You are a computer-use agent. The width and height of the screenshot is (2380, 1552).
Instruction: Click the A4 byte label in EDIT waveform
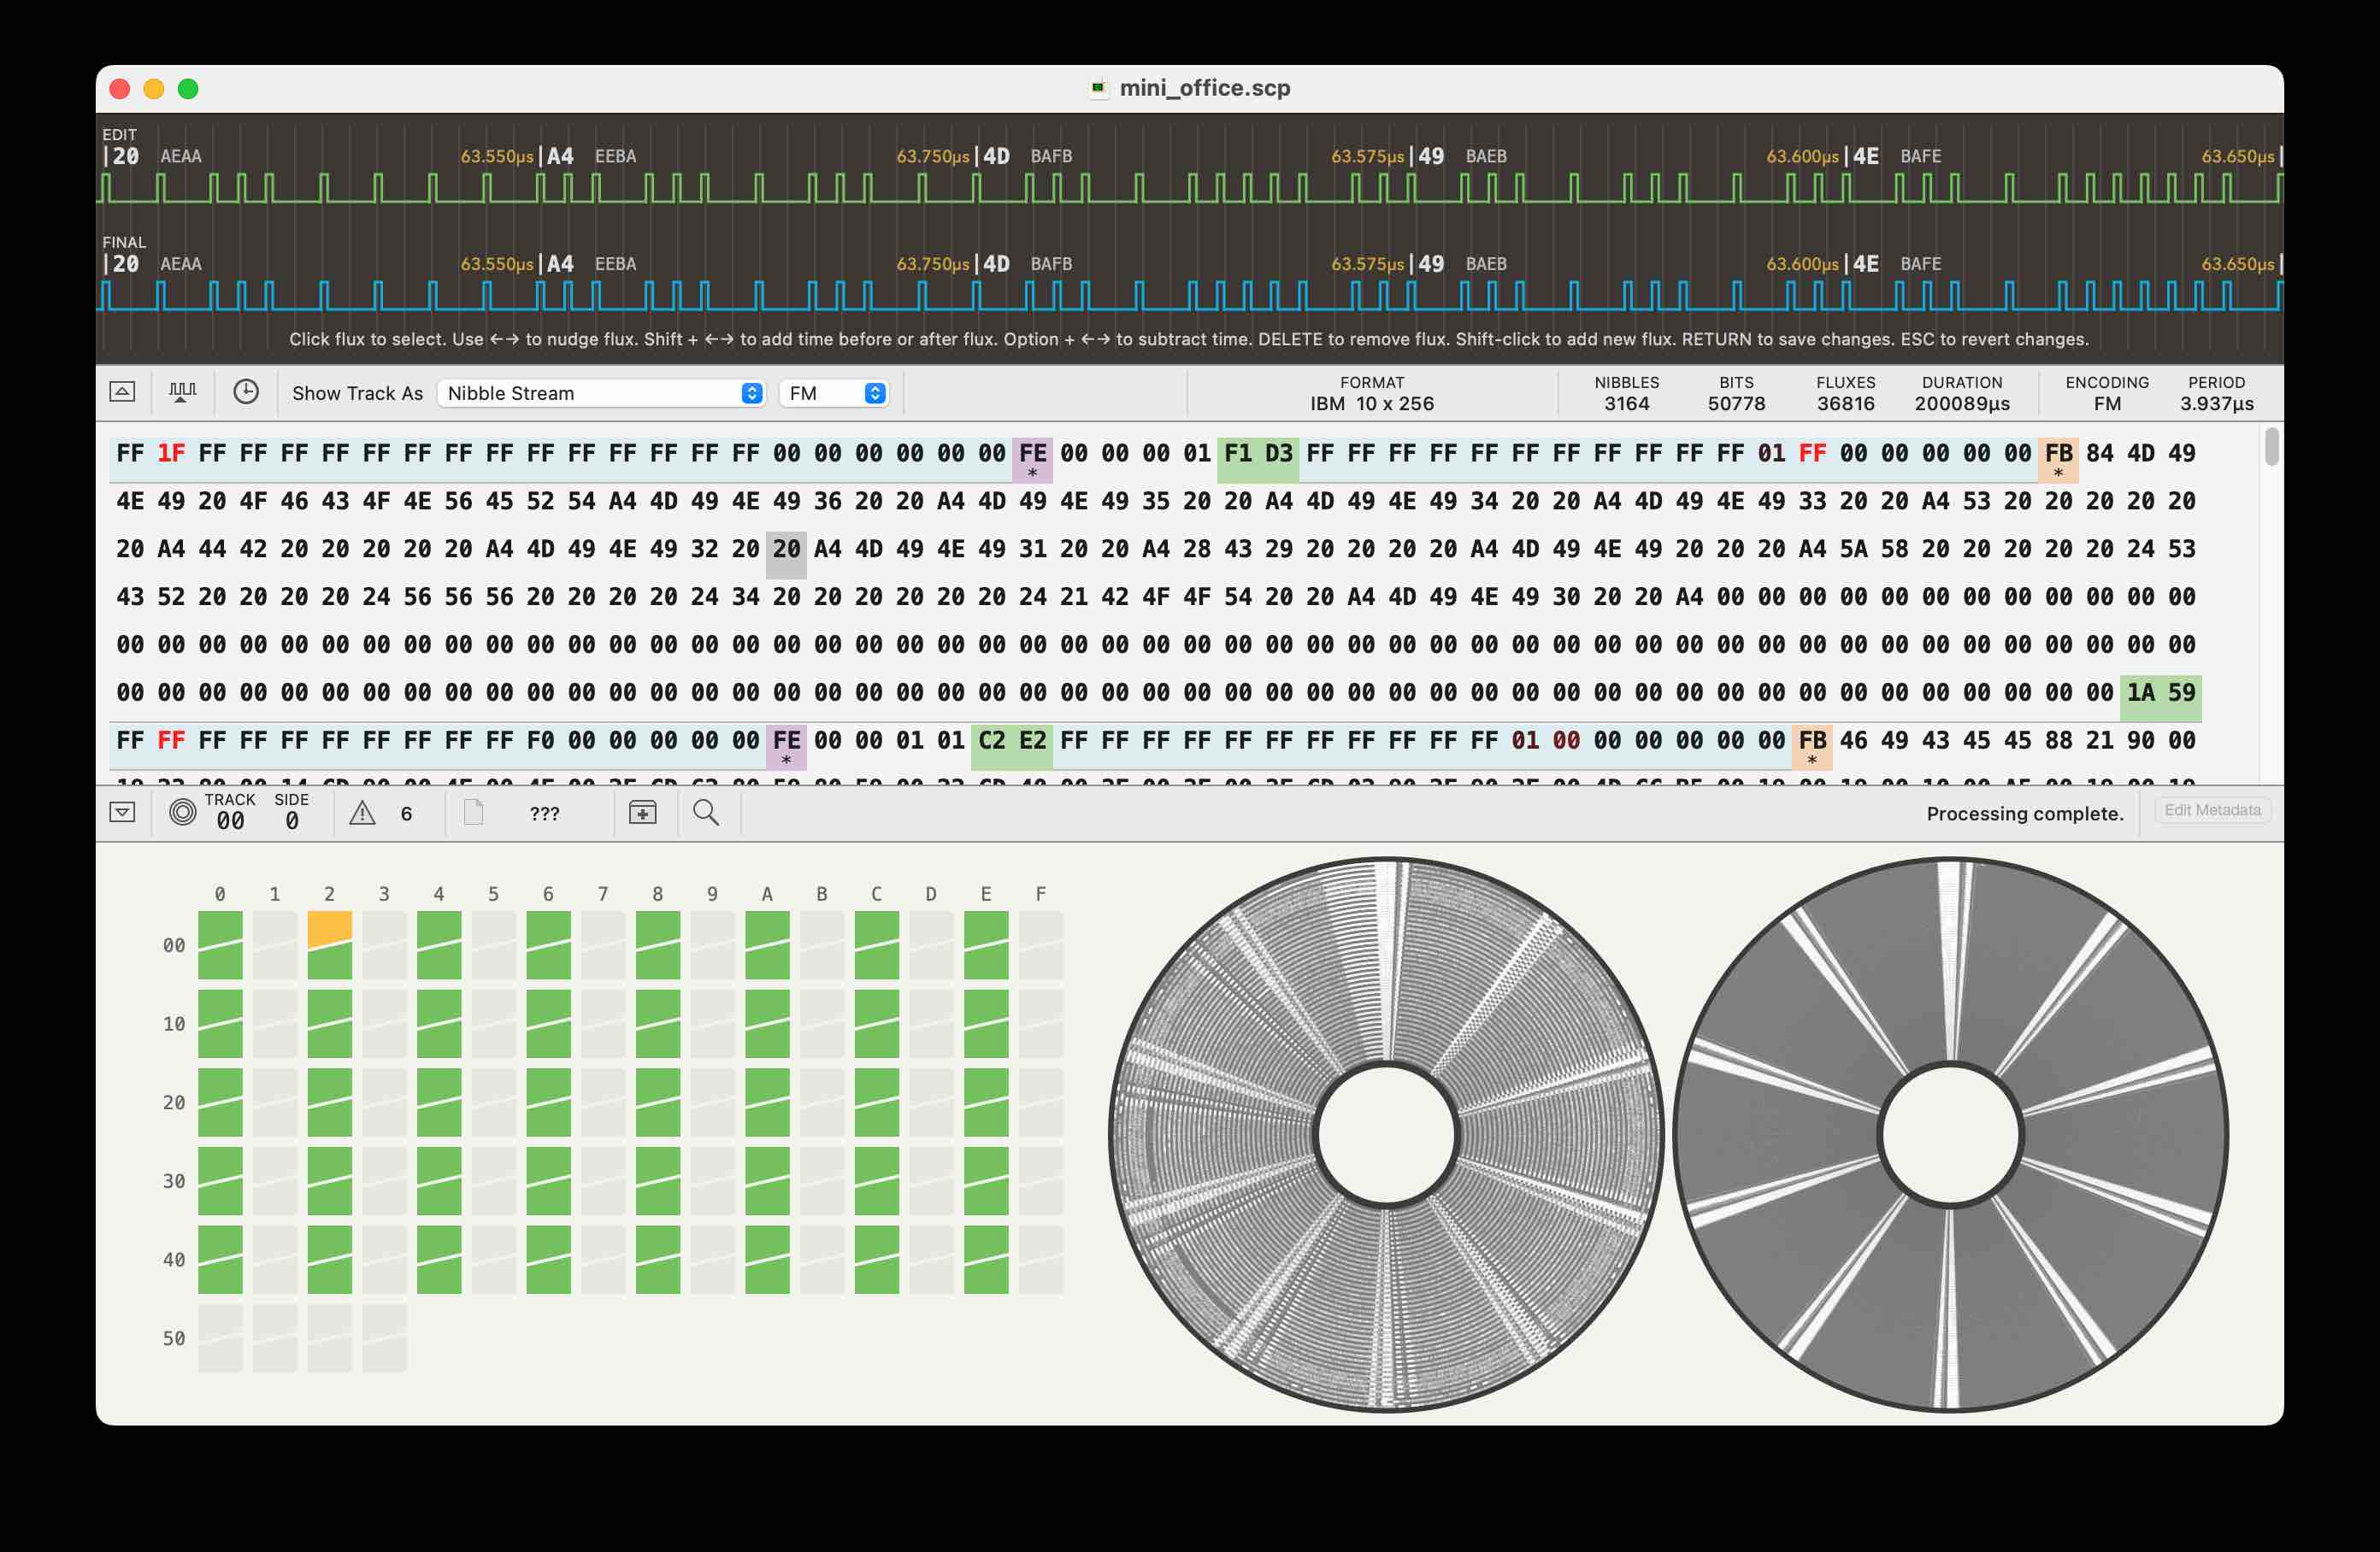(560, 156)
